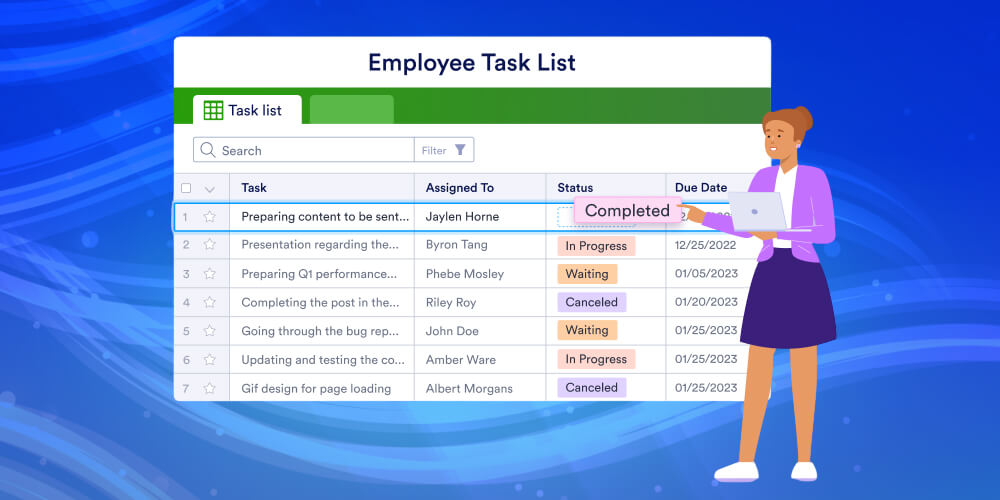Star the Amber Ware task row

point(210,359)
